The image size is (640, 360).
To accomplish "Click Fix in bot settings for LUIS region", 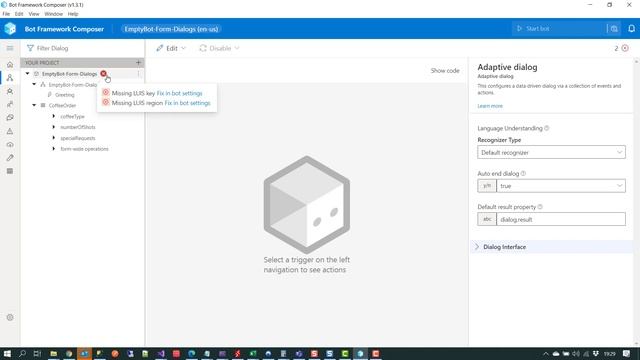I will click(x=187, y=103).
